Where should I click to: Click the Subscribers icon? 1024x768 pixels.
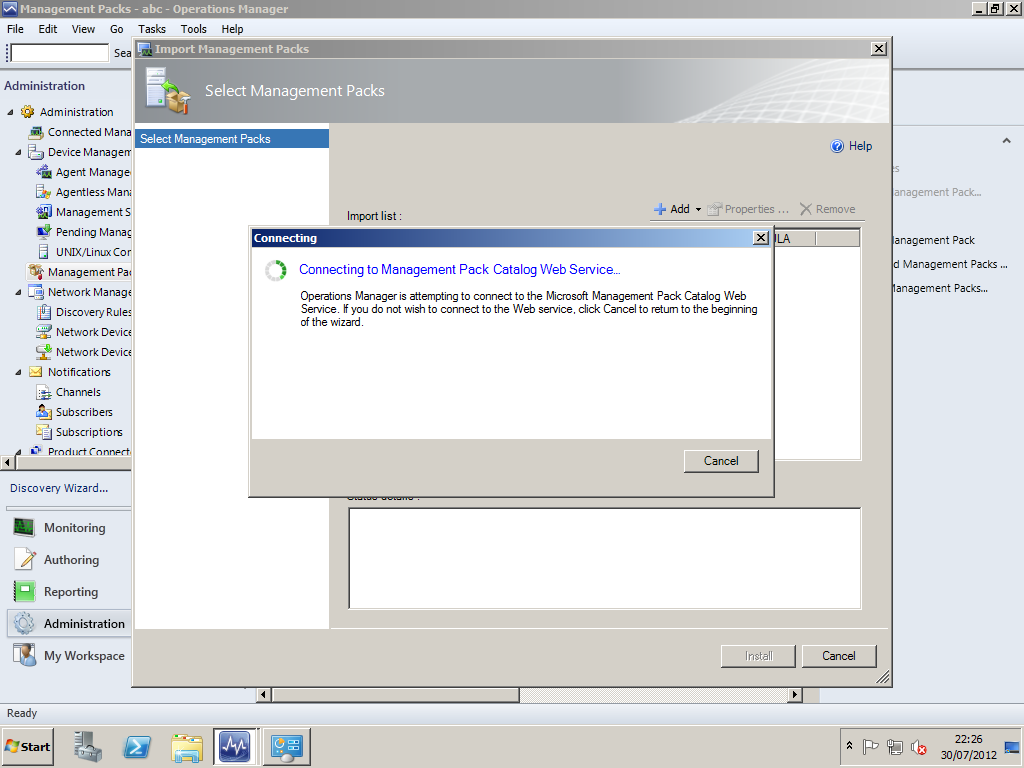44,412
